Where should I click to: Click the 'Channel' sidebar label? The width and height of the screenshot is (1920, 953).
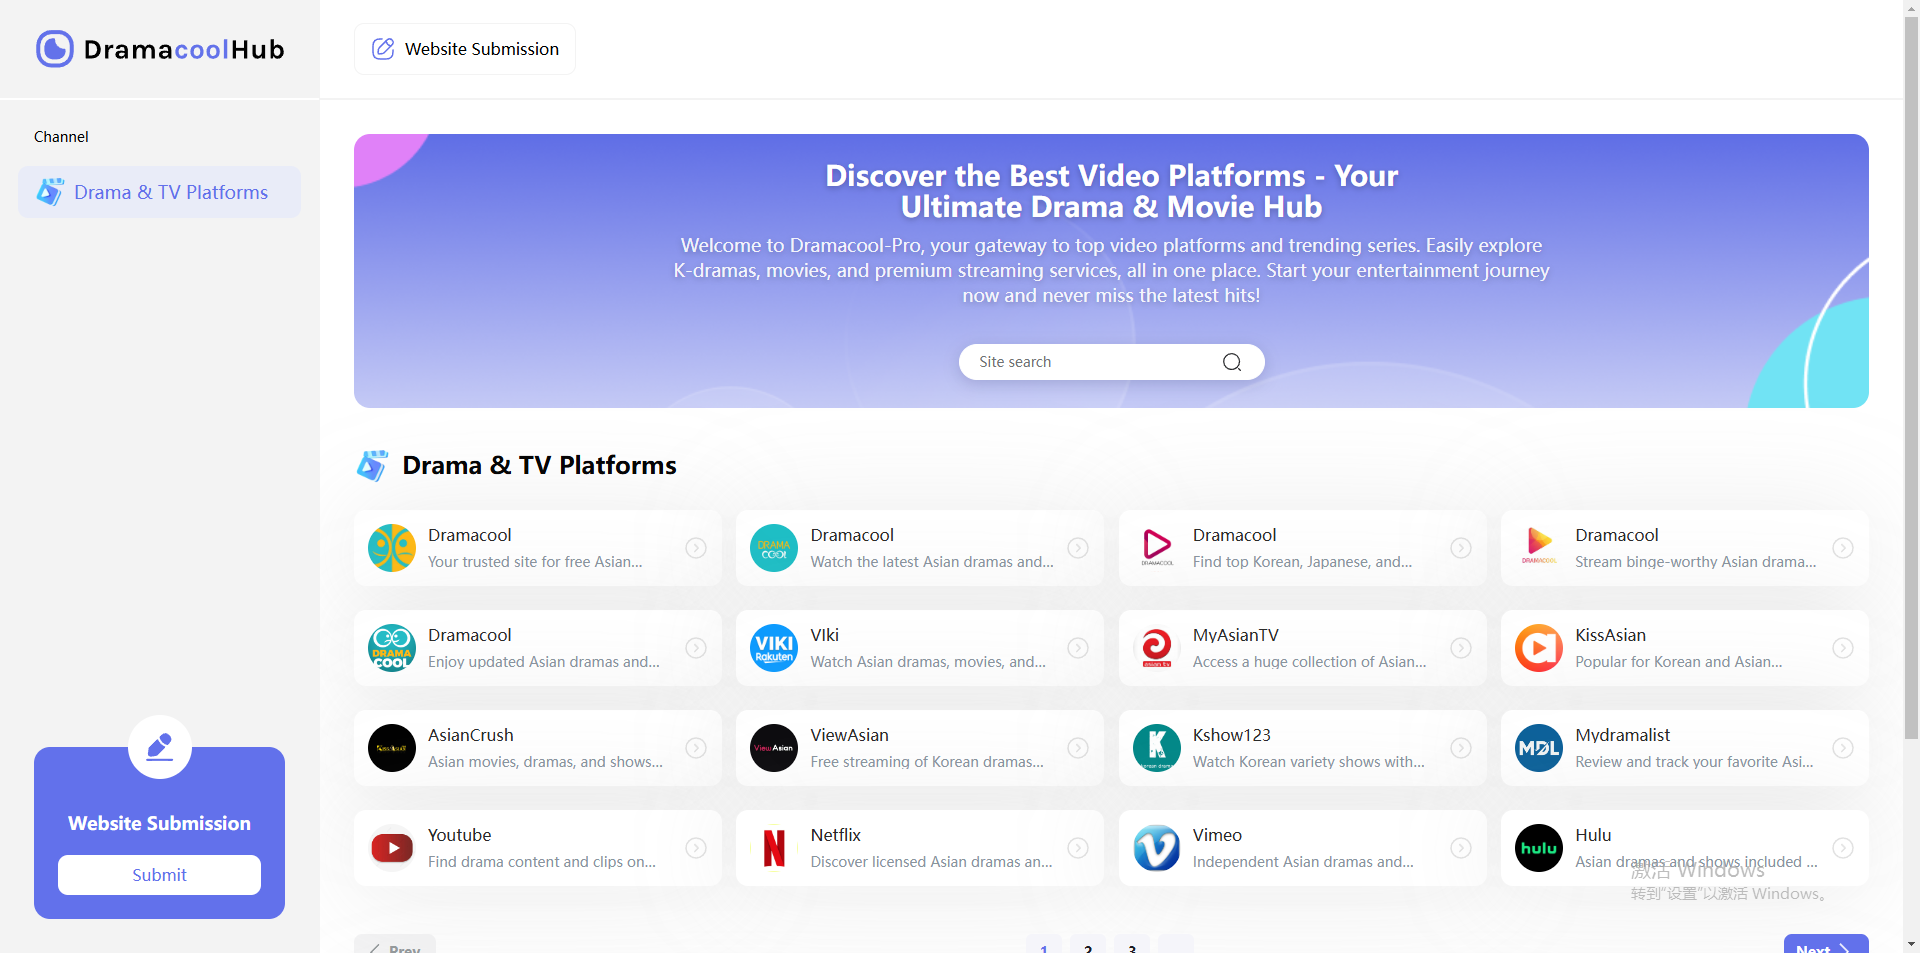(61, 137)
